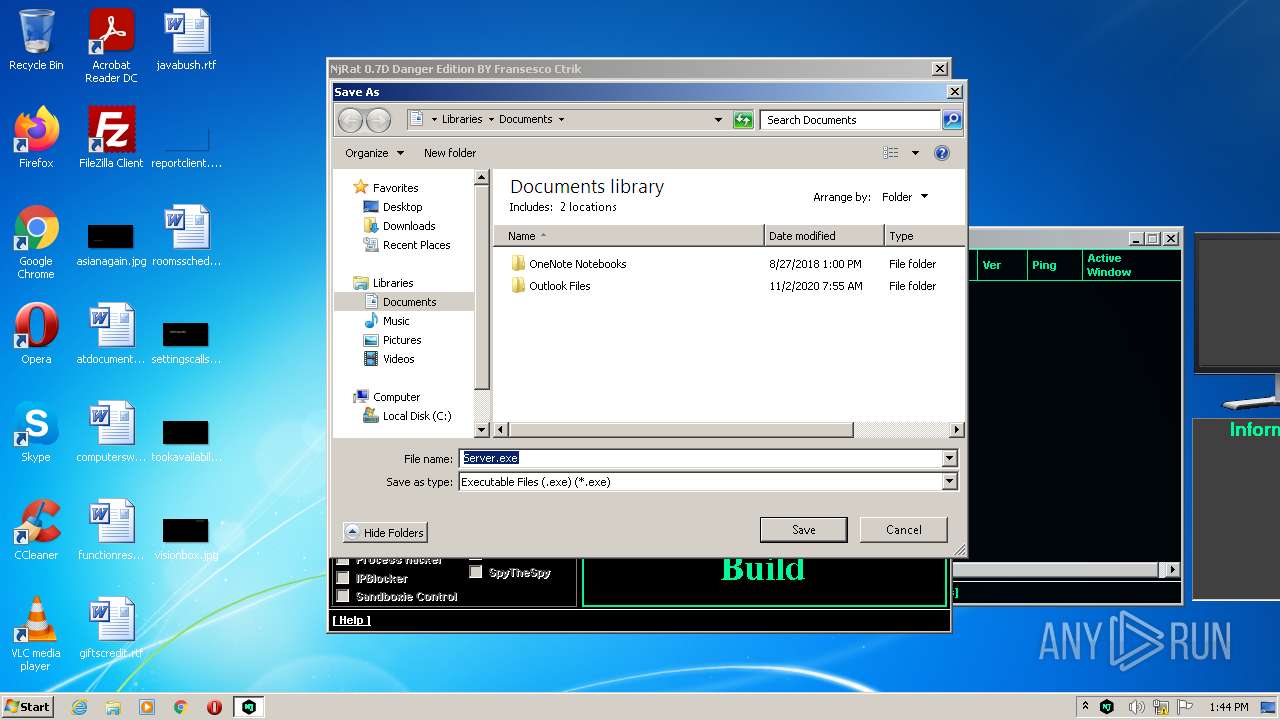Open FileZilla Client desktop shortcut
1280x720 pixels.
coord(111,138)
